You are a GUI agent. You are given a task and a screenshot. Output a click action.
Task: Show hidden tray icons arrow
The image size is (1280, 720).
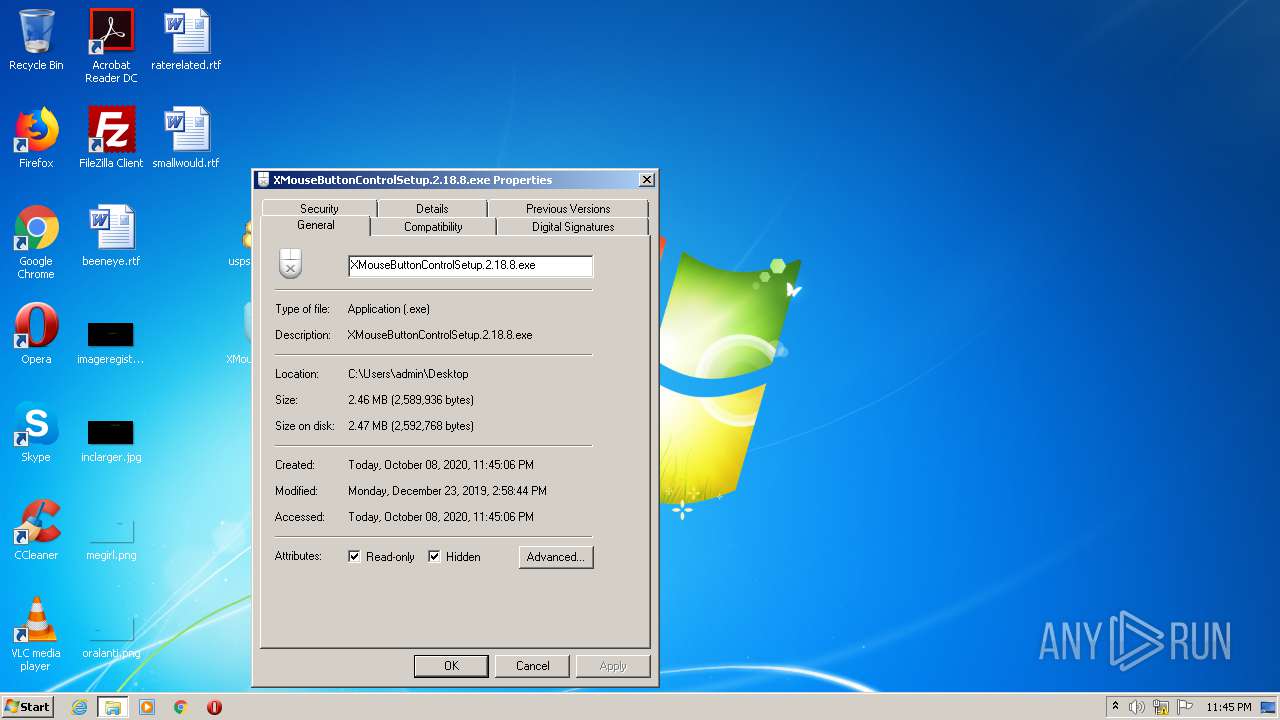coord(1115,707)
